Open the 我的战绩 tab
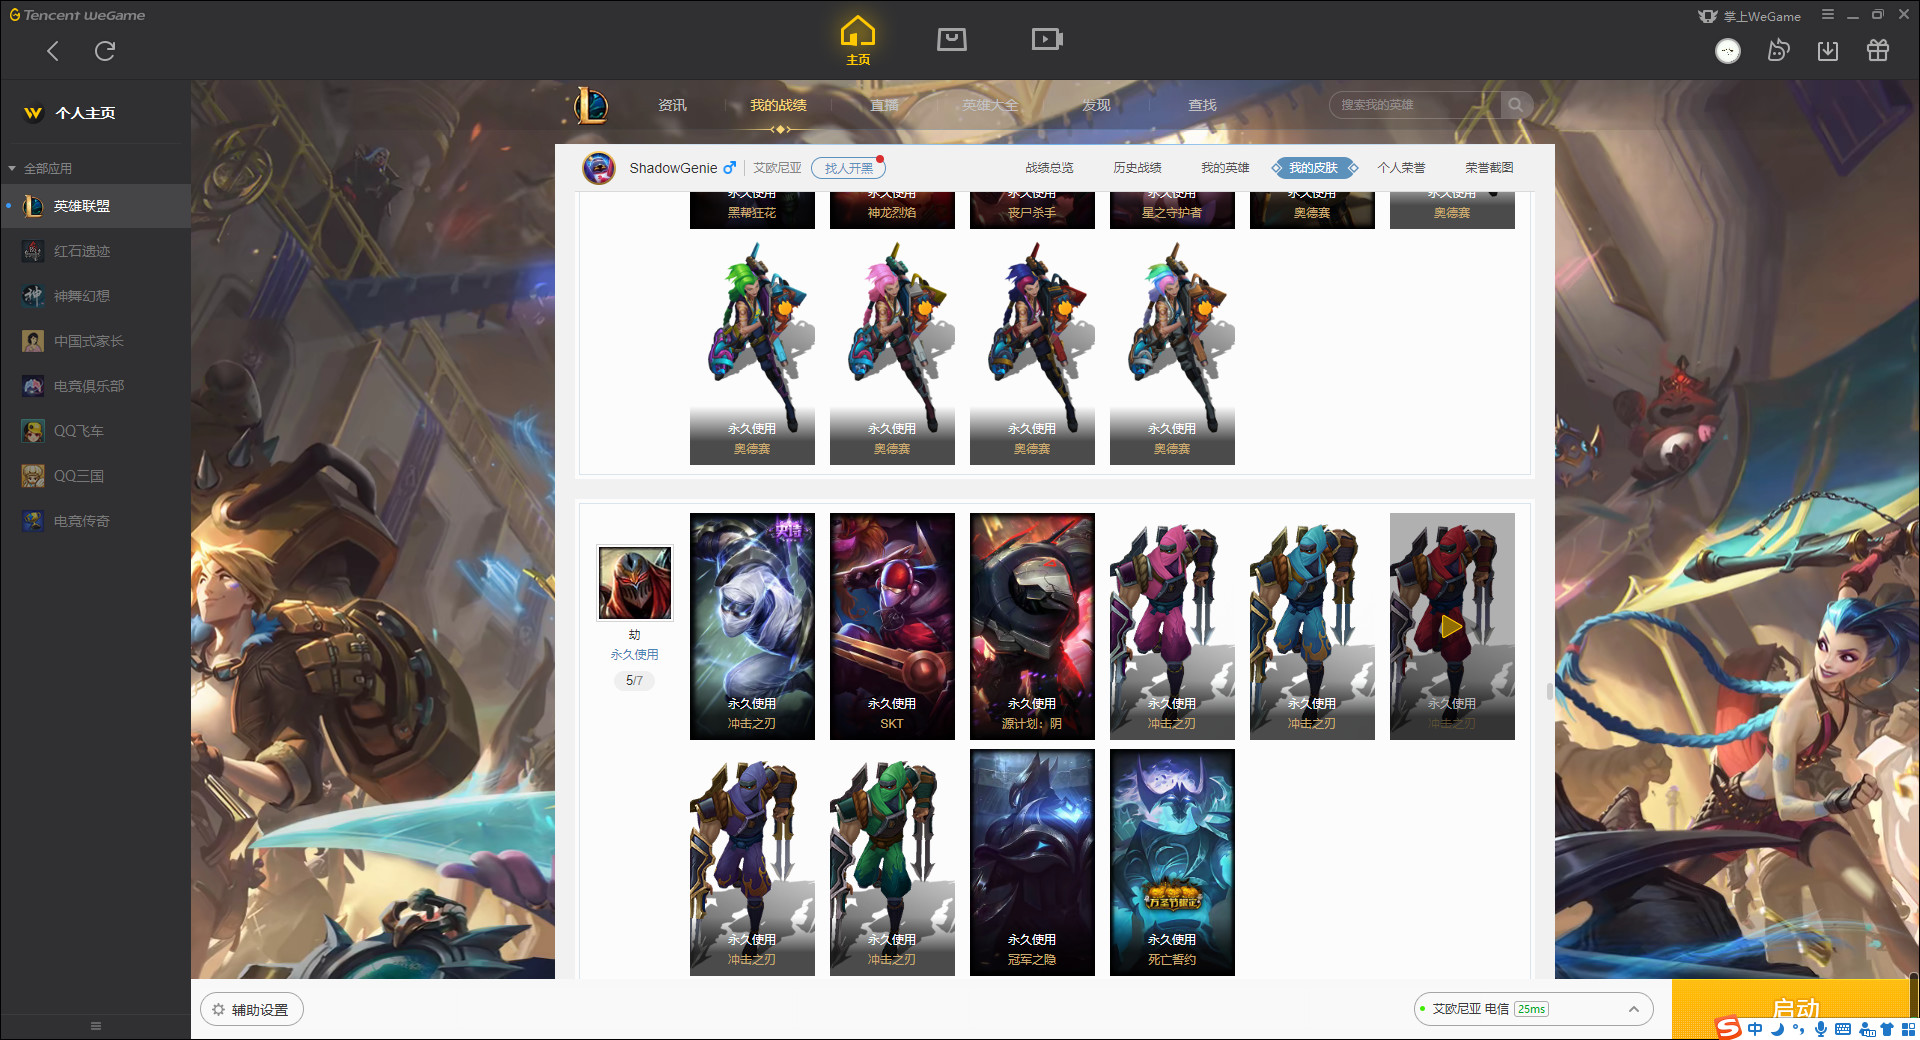This screenshot has height=1040, width=1920. pyautogui.click(x=778, y=105)
